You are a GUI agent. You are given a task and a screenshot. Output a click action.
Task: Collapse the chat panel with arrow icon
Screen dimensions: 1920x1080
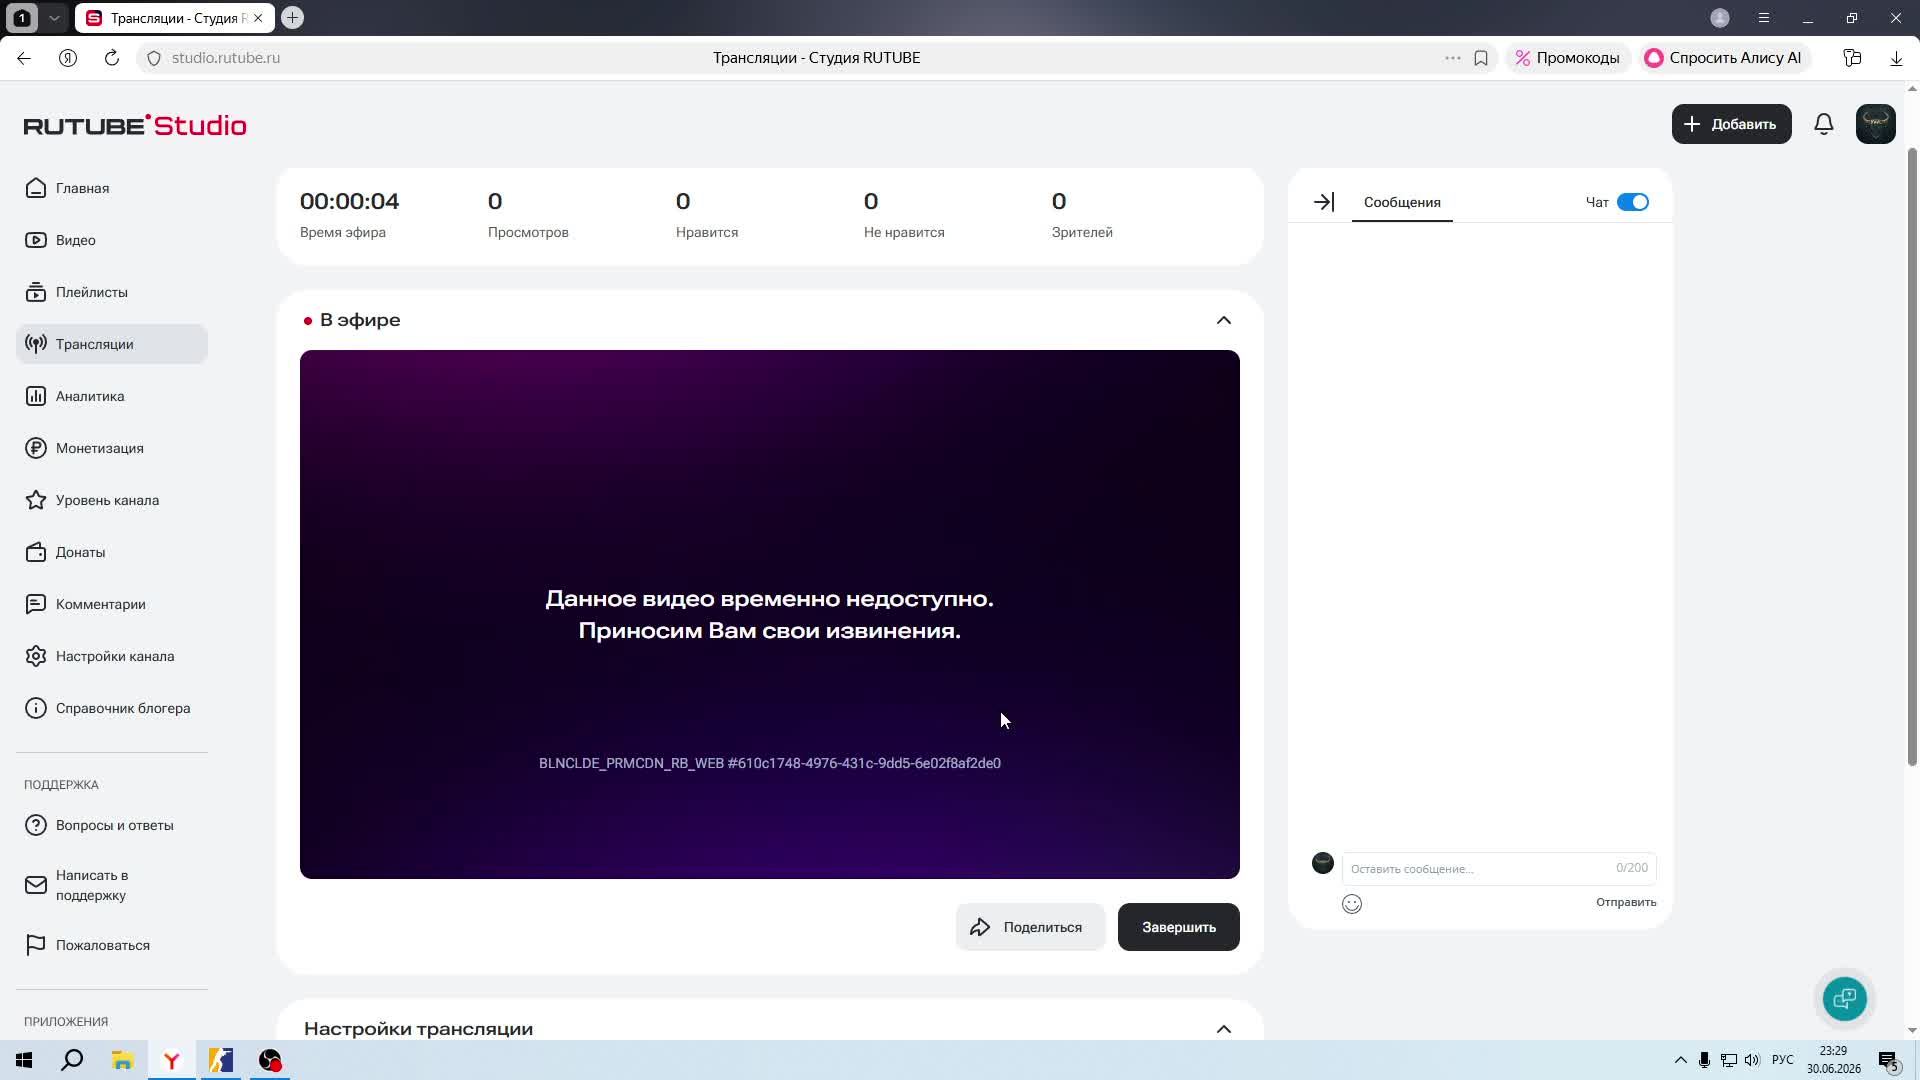1324,202
